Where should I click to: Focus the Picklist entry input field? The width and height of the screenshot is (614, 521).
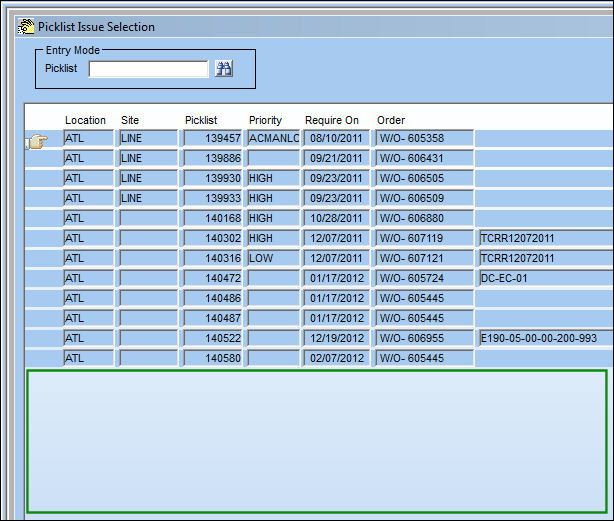[x=148, y=69]
